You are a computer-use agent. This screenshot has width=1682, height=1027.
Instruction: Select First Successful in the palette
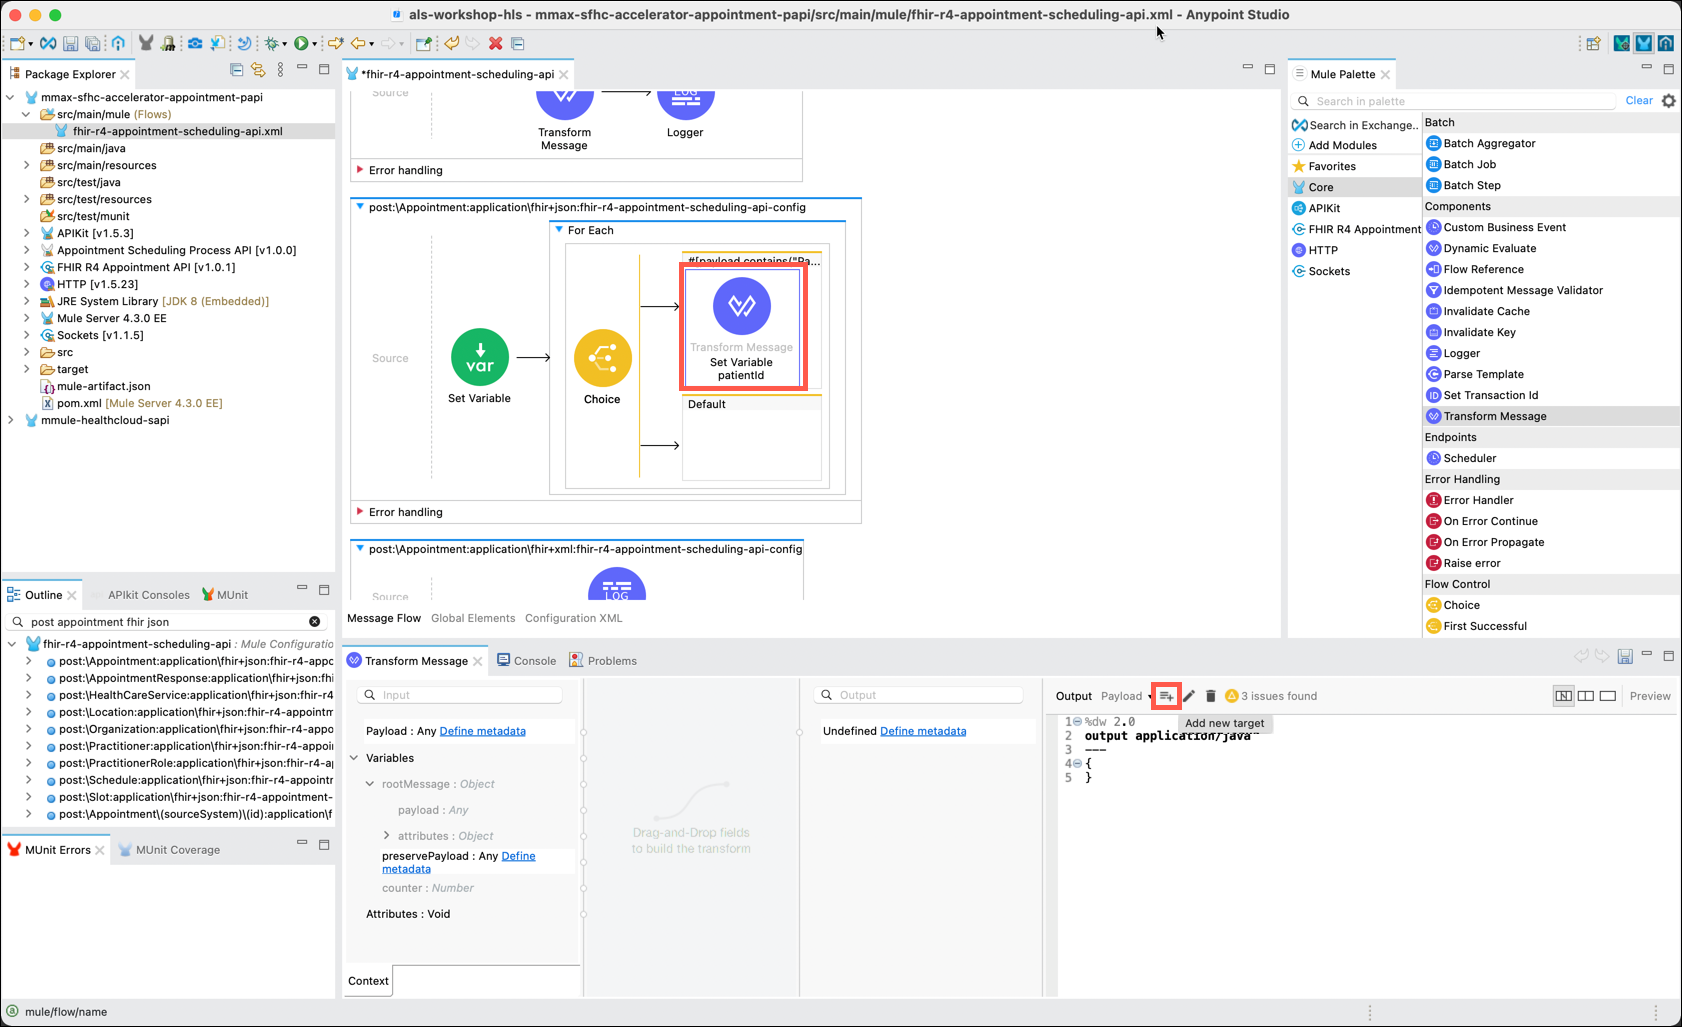1484,626
